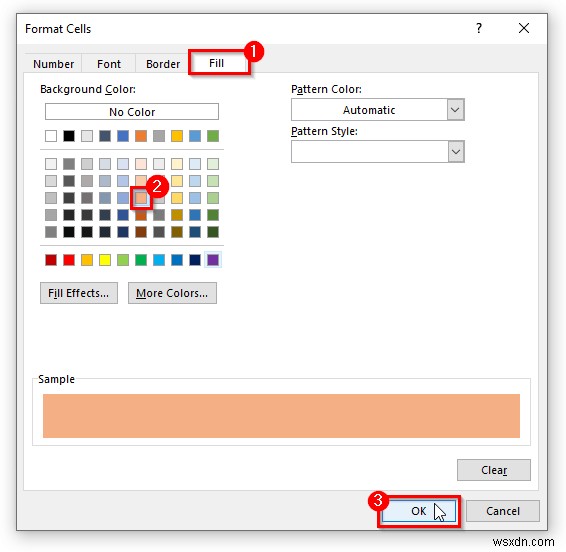Pick gold swatch in top theme row

[177, 136]
